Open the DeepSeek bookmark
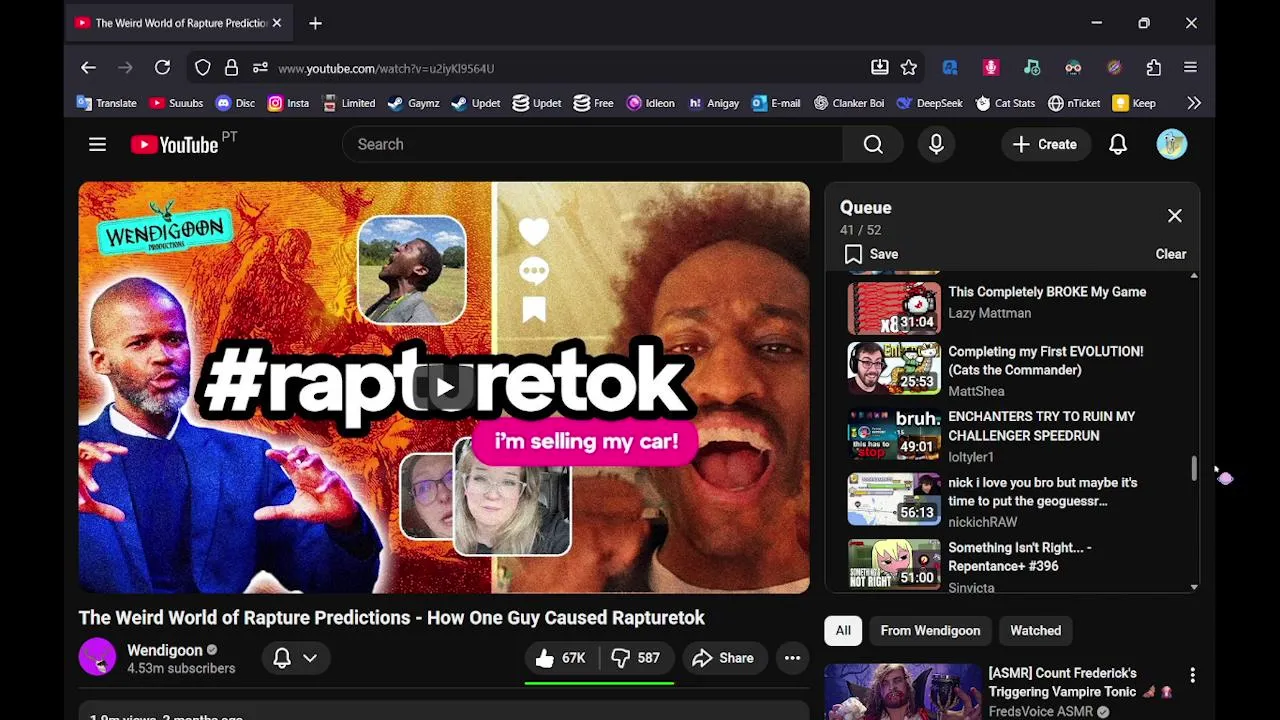The width and height of the screenshot is (1280, 720). 929,103
